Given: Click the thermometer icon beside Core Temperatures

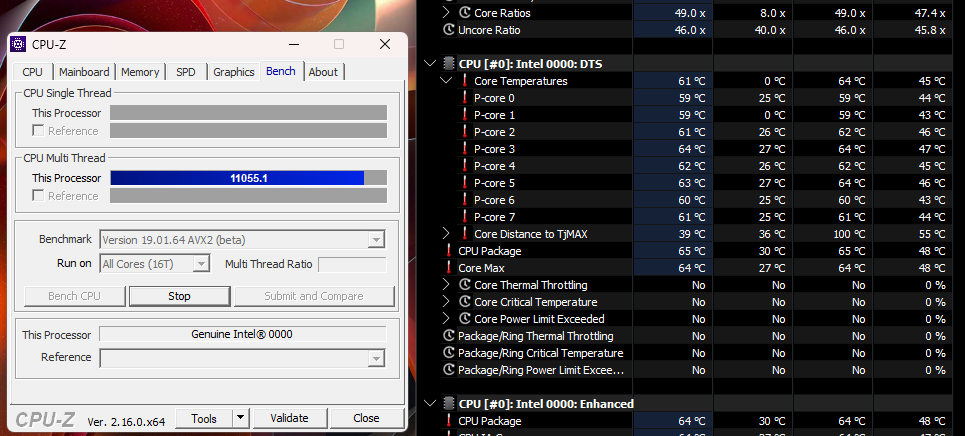Looking at the screenshot, I should tap(465, 81).
